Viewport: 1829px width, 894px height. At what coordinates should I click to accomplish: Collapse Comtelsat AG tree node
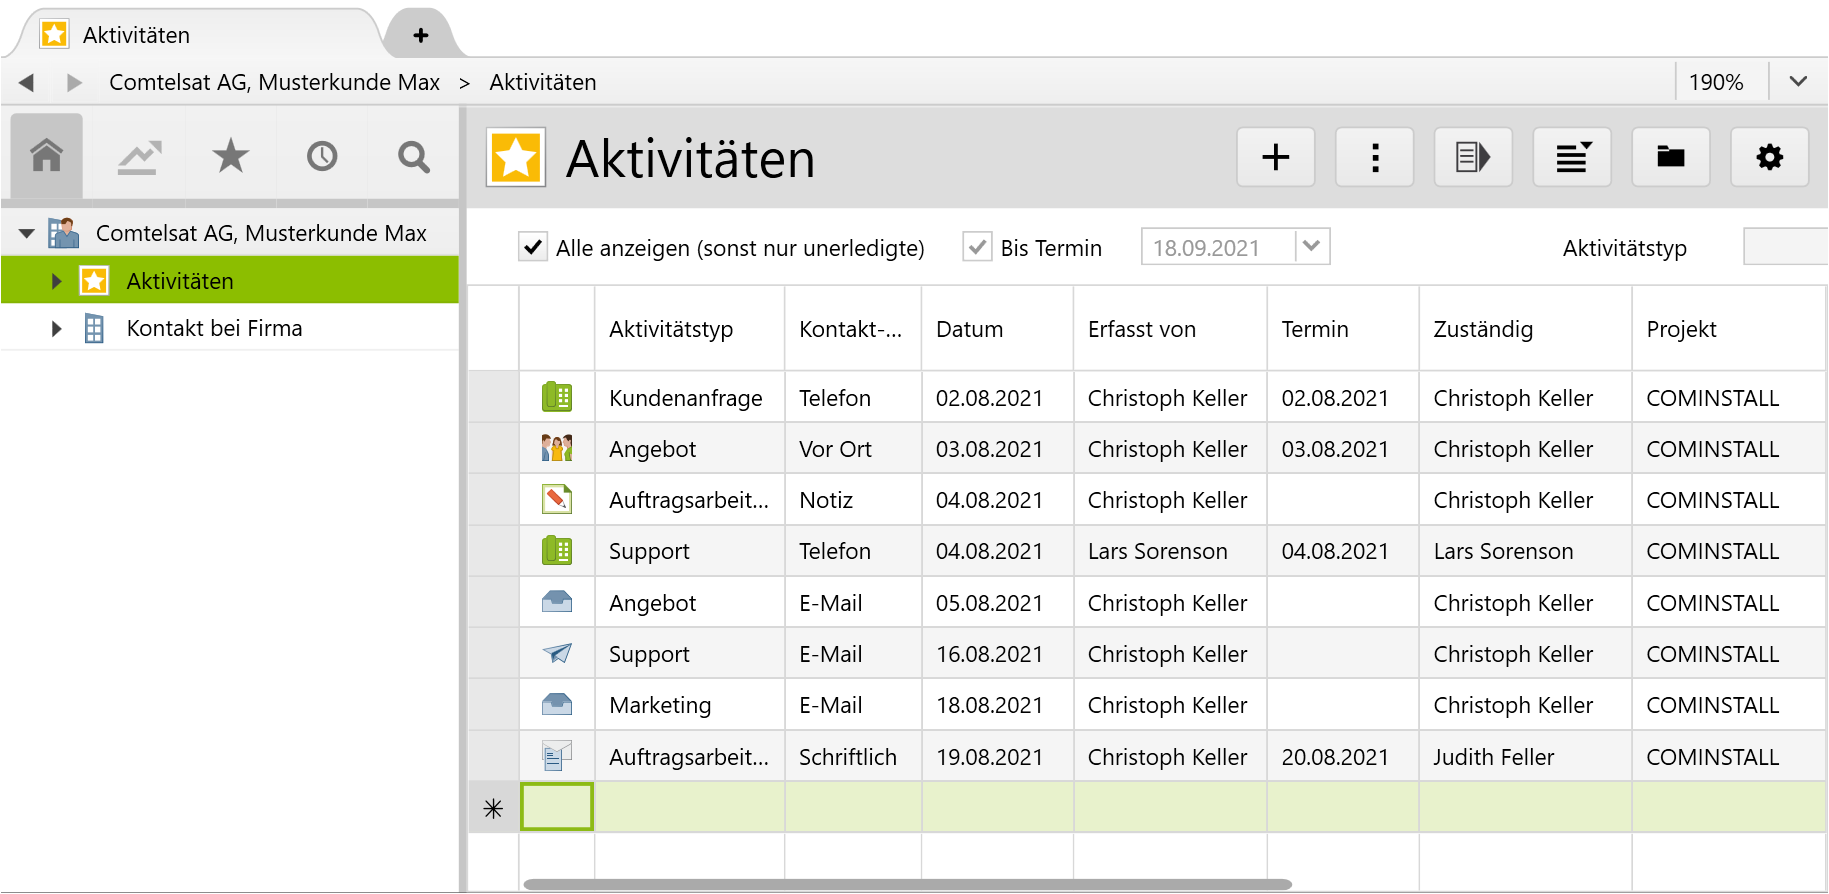pos(27,234)
